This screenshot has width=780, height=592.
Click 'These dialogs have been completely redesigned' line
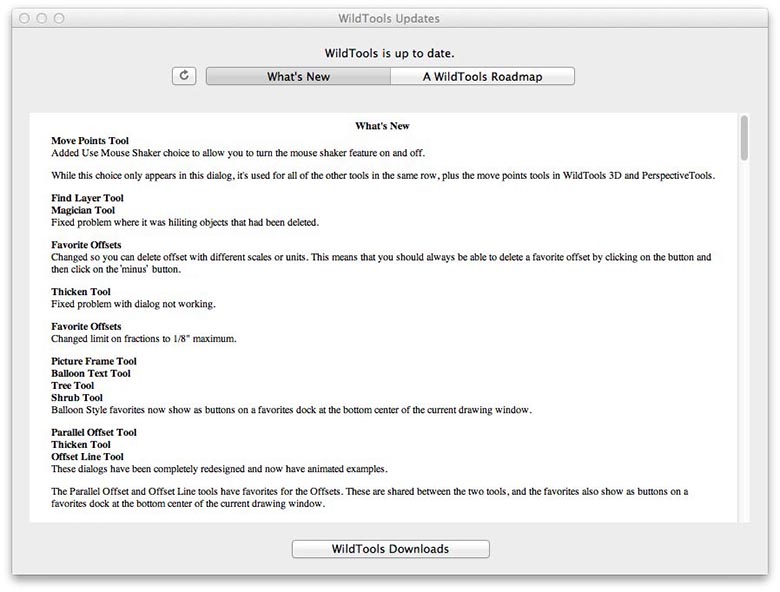(x=219, y=469)
